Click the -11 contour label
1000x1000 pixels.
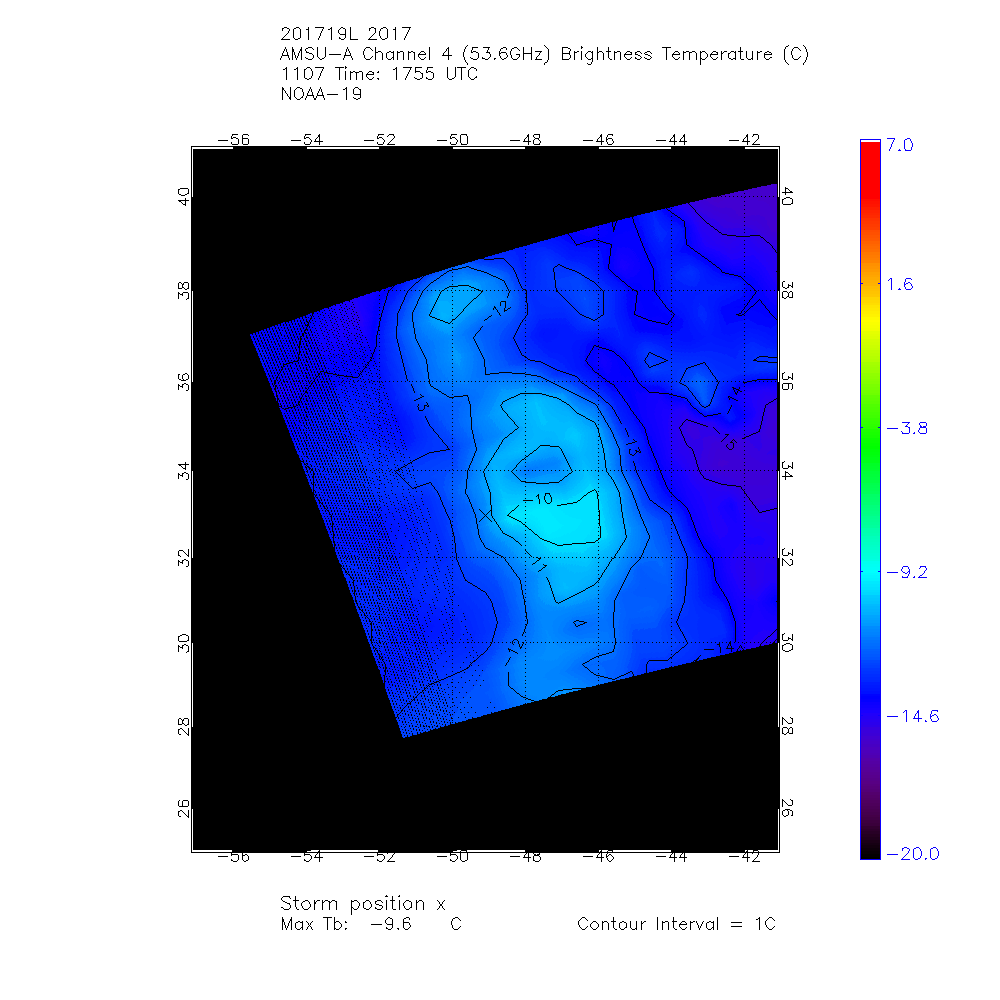(538, 563)
